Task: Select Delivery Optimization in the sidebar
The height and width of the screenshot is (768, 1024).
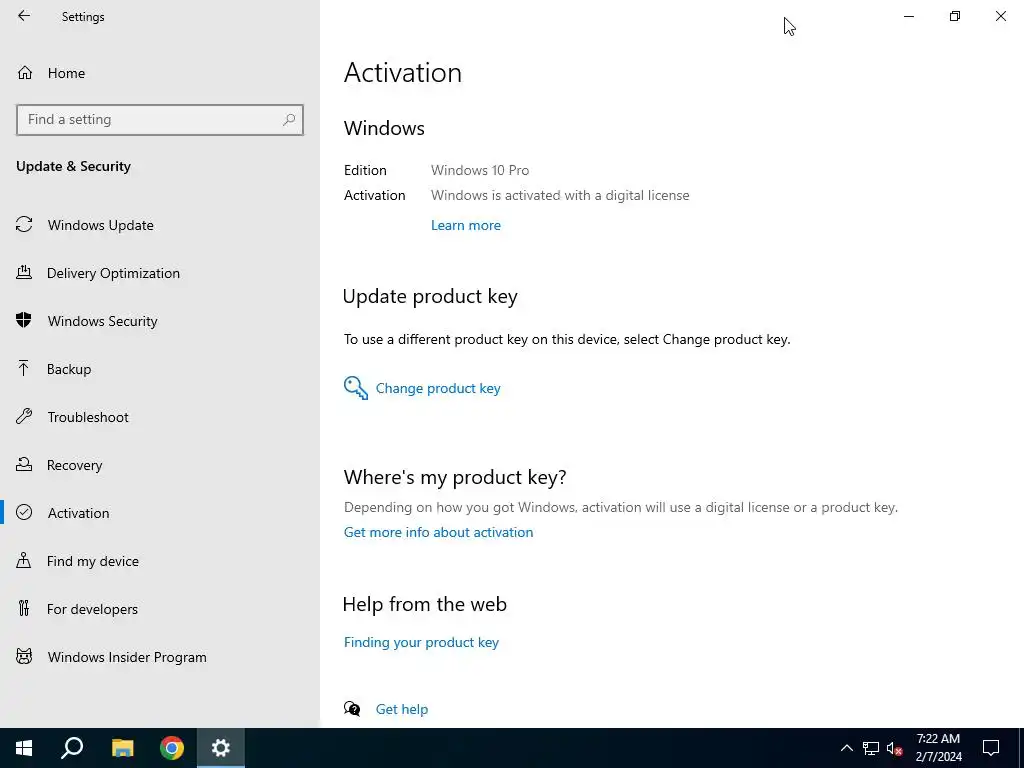Action: click(x=113, y=273)
